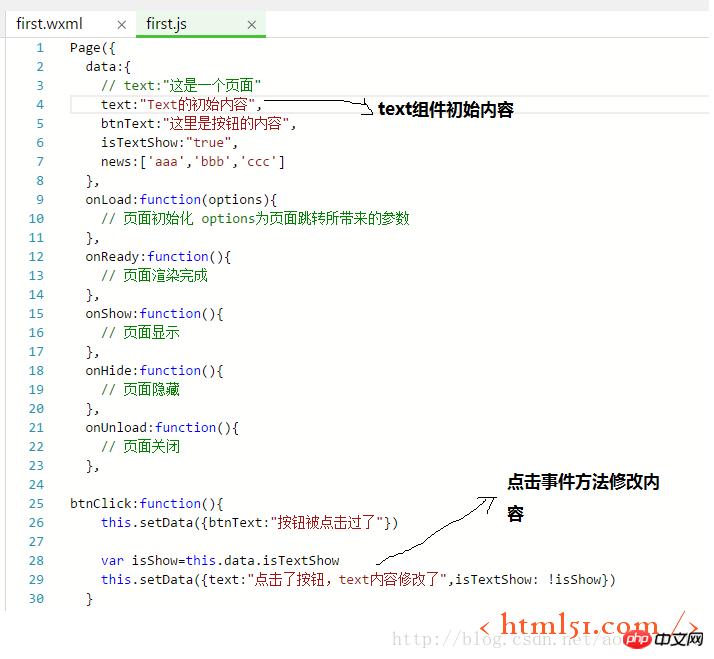Close the first.js tab
The image size is (714, 659).
[x=251, y=24]
